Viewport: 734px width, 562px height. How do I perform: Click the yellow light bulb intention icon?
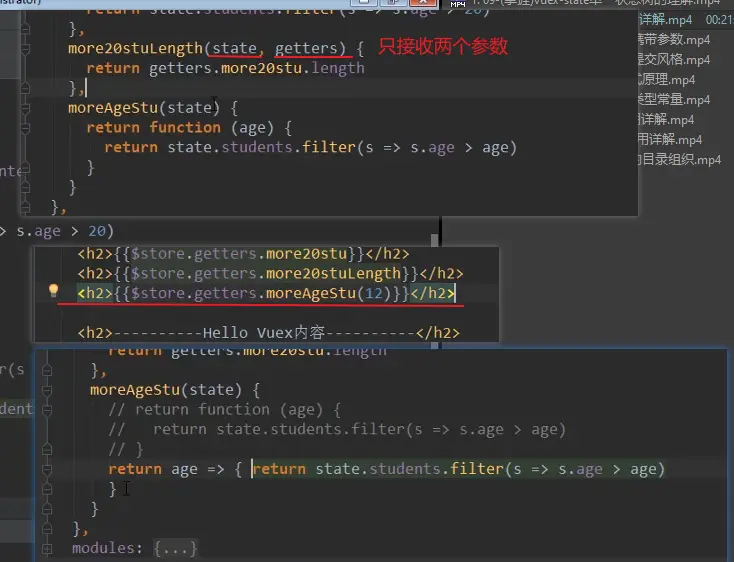coord(53,291)
